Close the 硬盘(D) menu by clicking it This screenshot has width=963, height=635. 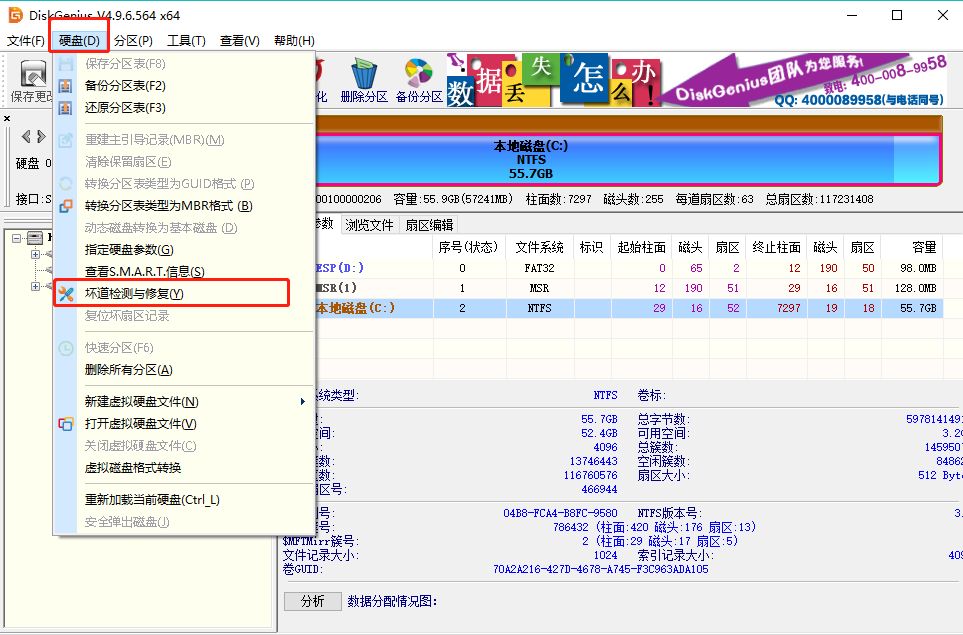[79, 41]
